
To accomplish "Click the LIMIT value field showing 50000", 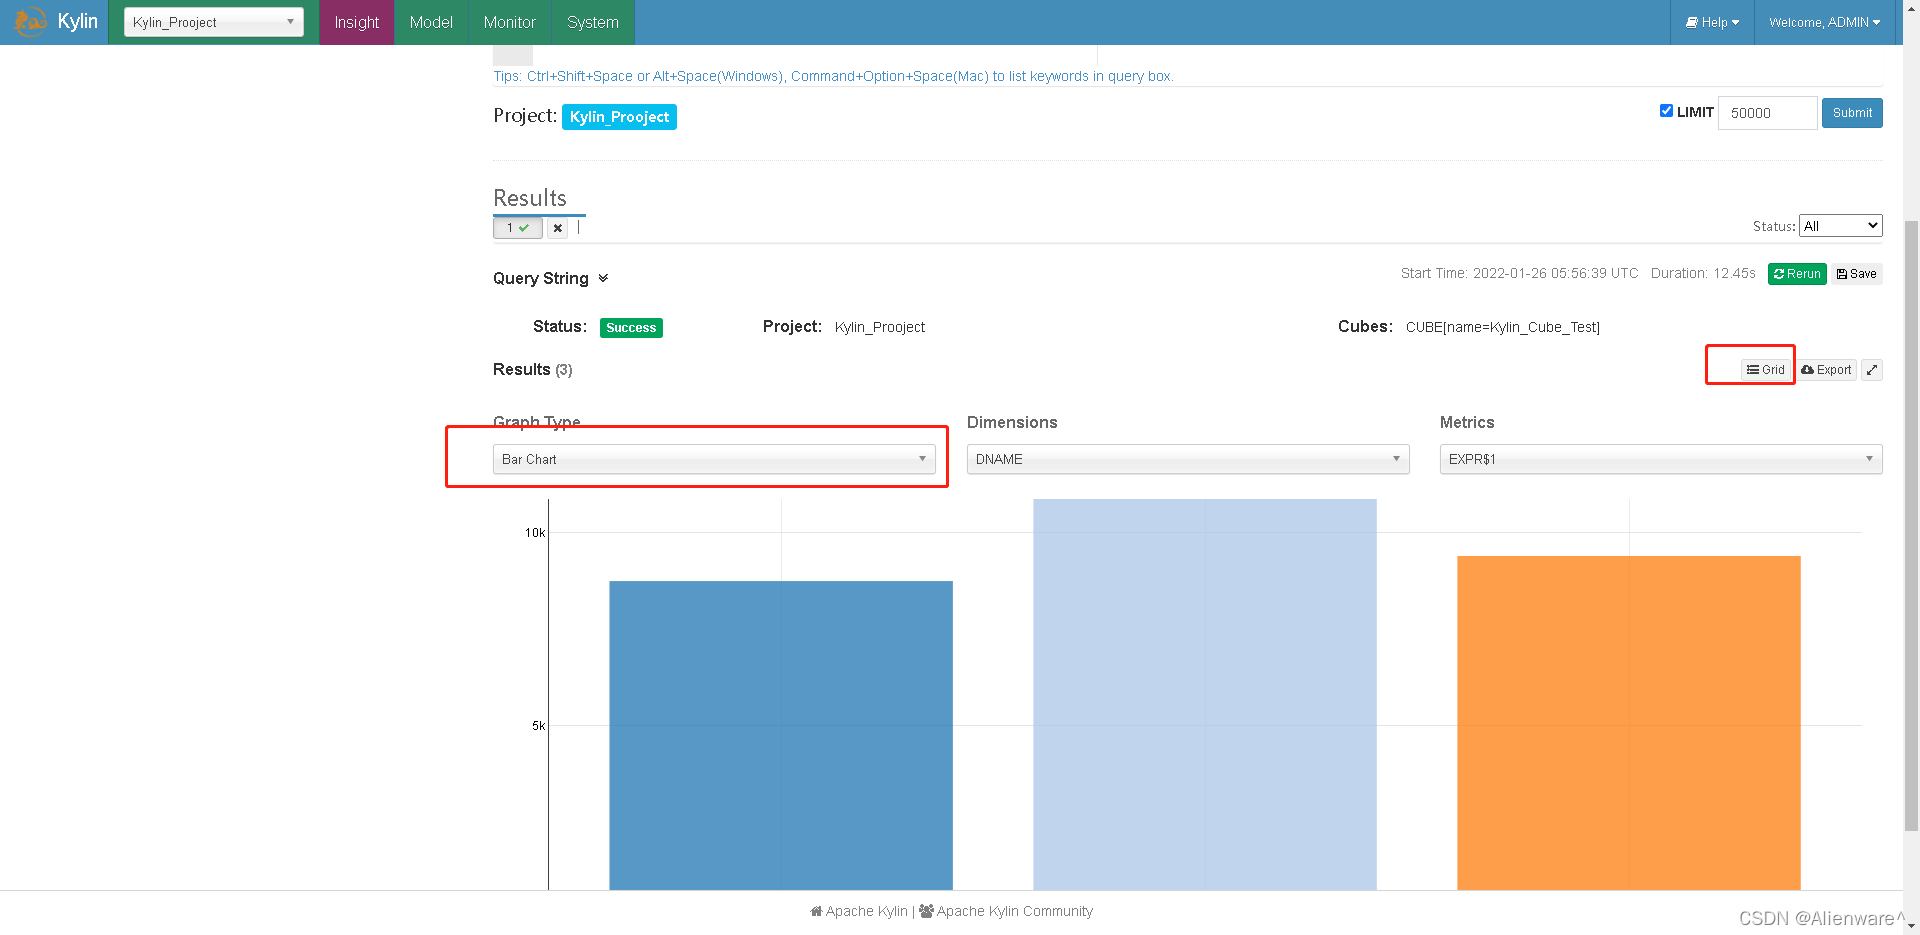I will [1767, 113].
